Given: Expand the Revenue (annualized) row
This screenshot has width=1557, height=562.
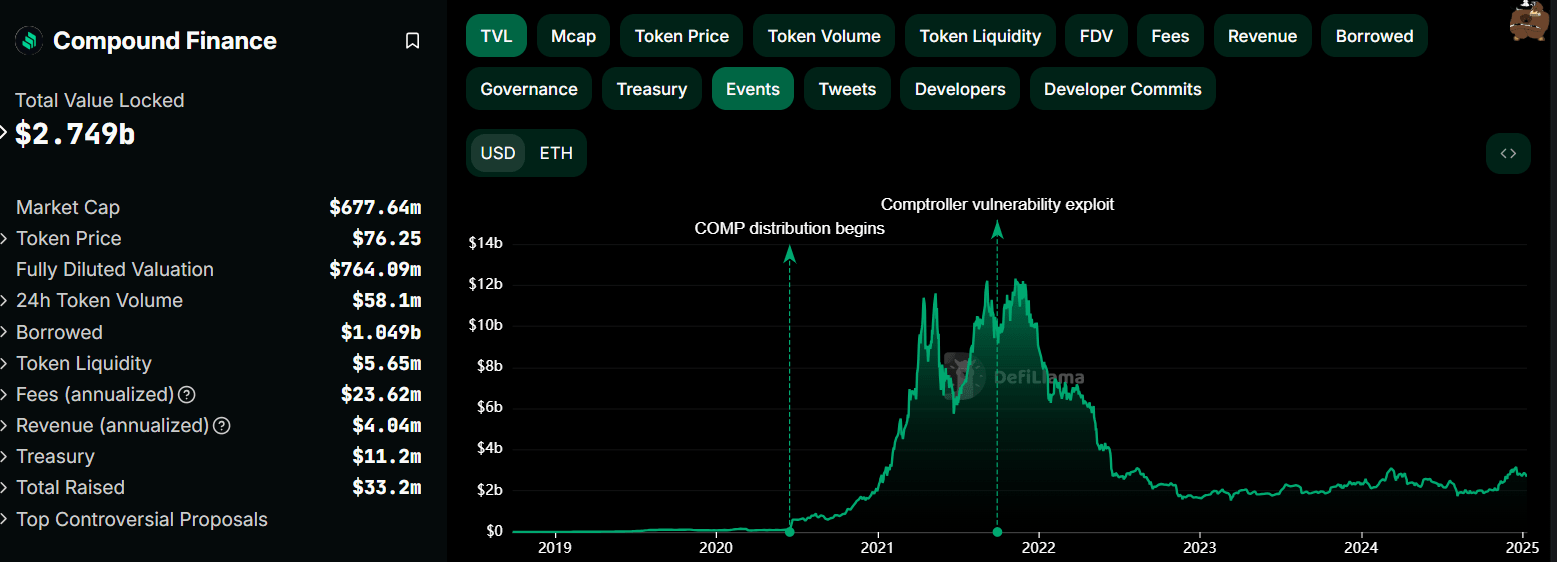Looking at the screenshot, I should [x=4, y=425].
